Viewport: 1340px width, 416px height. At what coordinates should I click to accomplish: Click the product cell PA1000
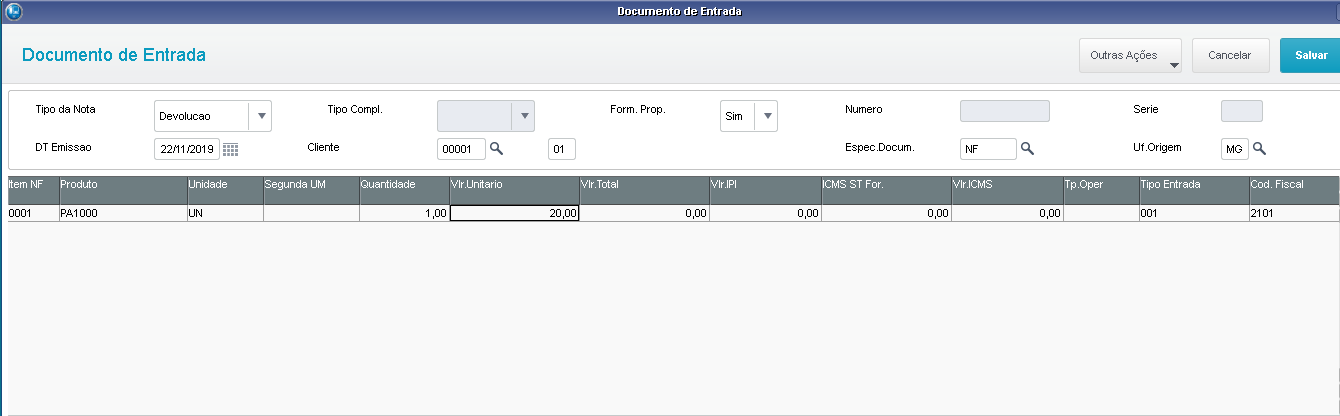(x=122, y=213)
